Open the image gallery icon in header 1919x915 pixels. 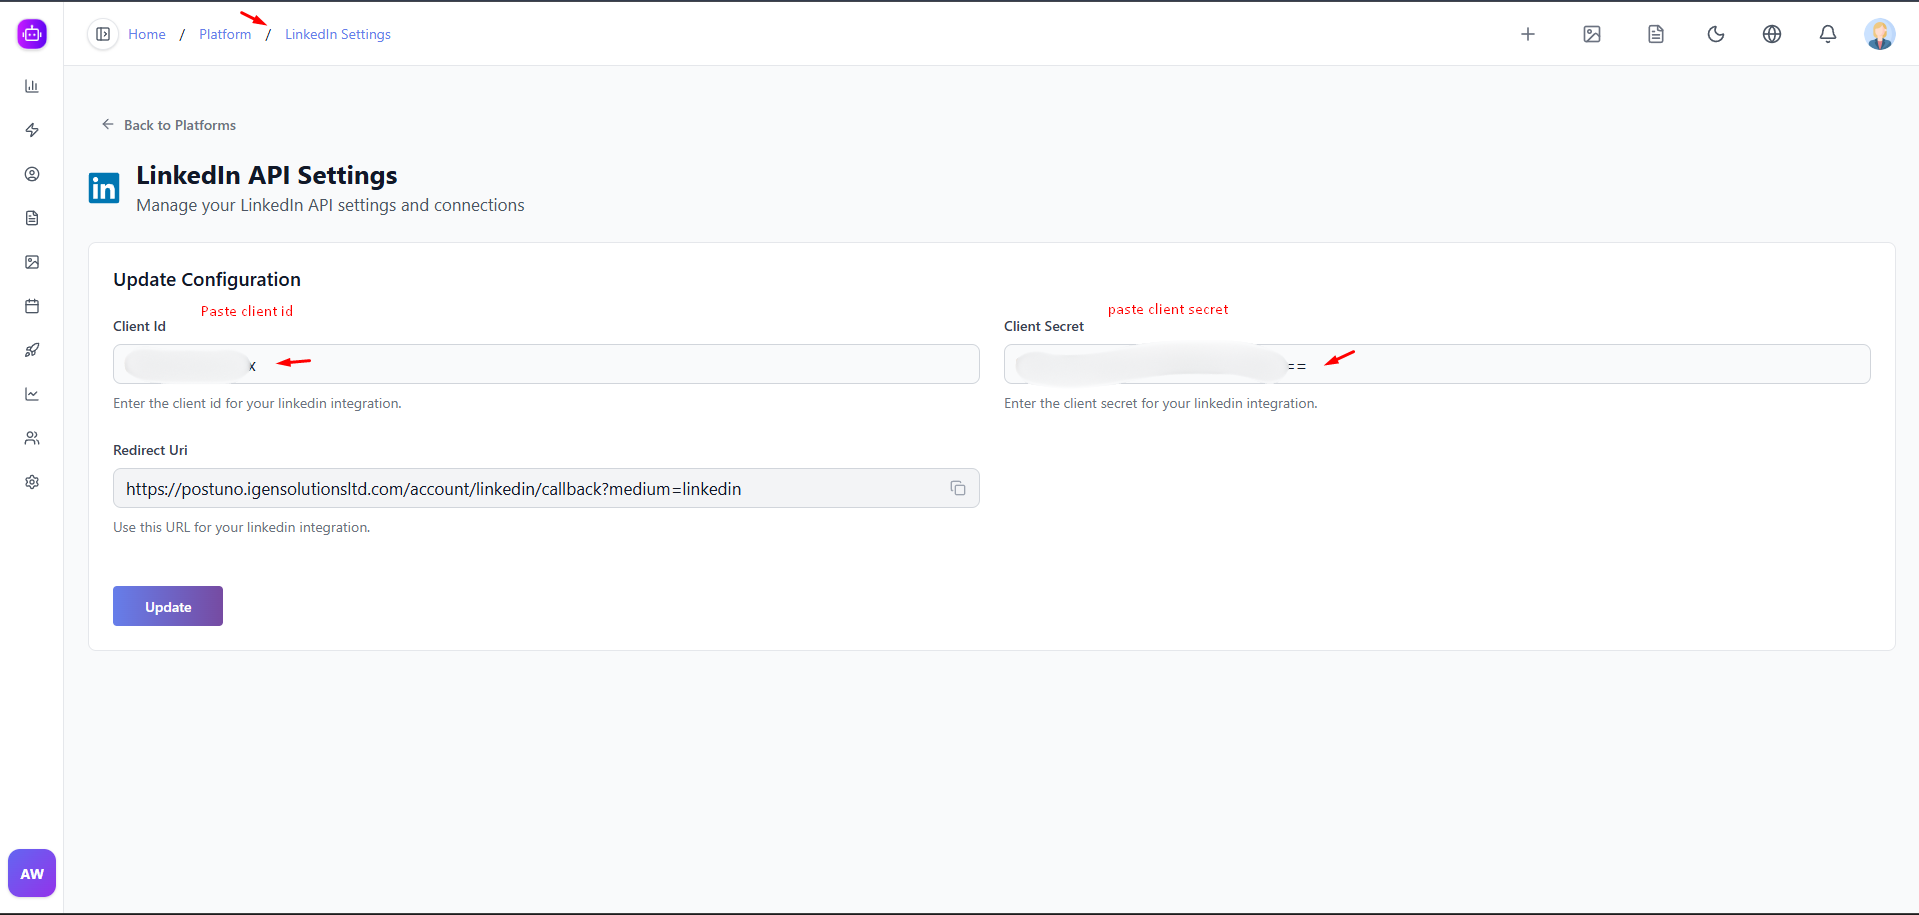click(1591, 34)
